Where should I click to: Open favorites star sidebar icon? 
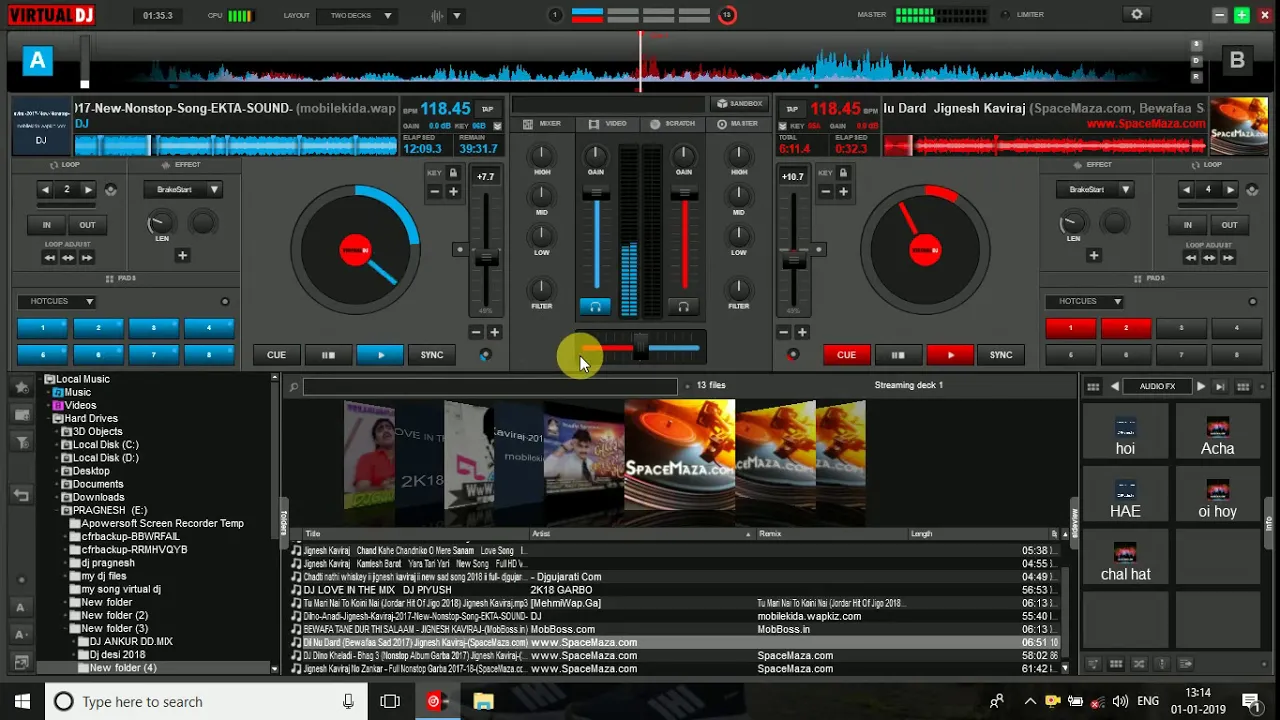[x=21, y=387]
